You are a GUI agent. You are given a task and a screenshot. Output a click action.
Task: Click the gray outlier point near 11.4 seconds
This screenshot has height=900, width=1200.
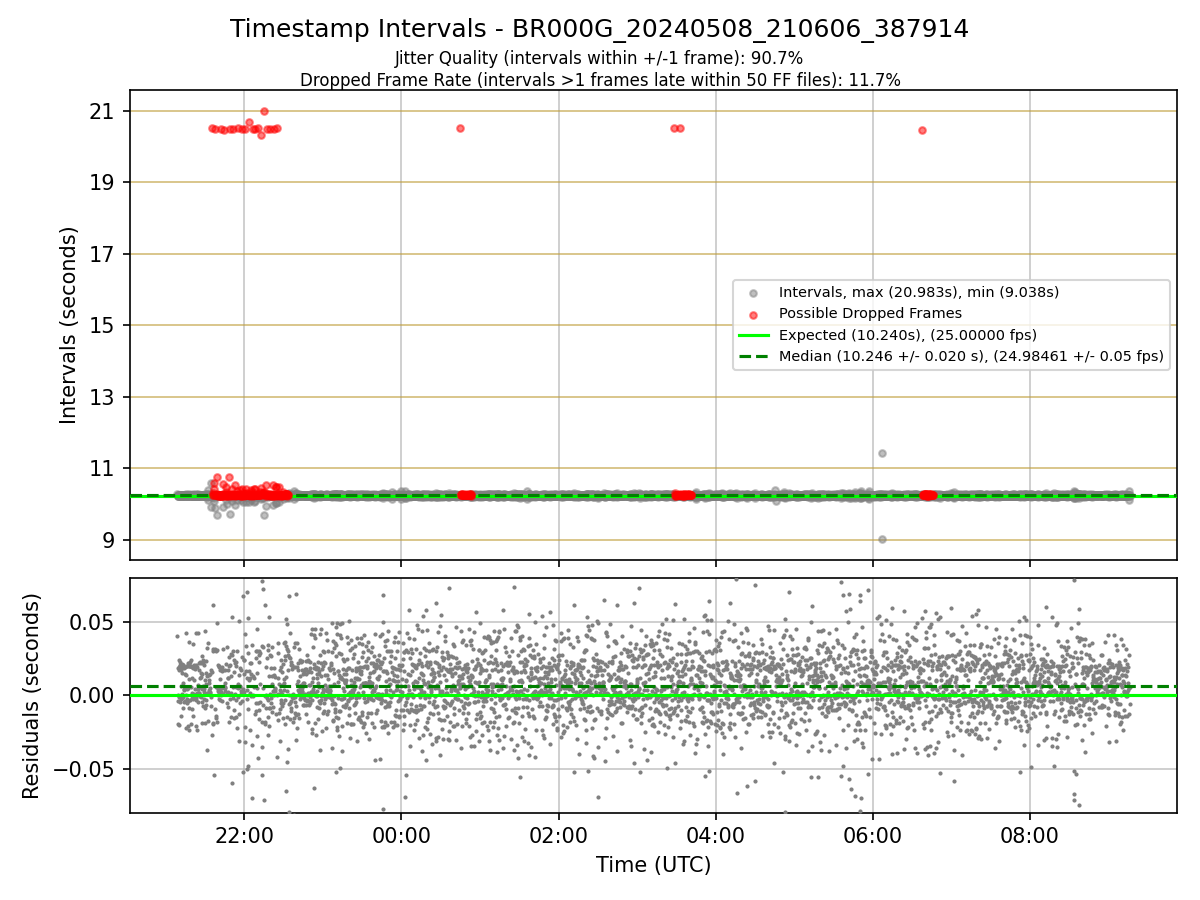coord(882,453)
